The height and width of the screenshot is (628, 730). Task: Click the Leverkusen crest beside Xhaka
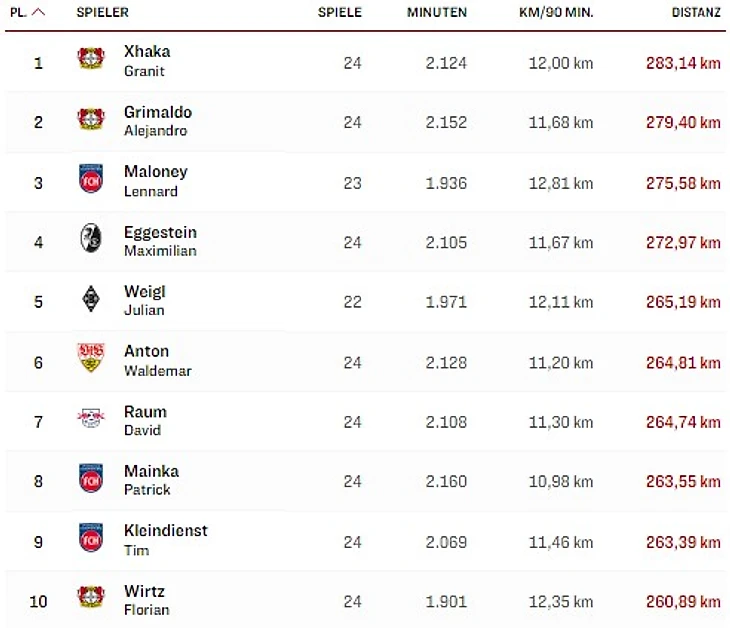[91, 59]
